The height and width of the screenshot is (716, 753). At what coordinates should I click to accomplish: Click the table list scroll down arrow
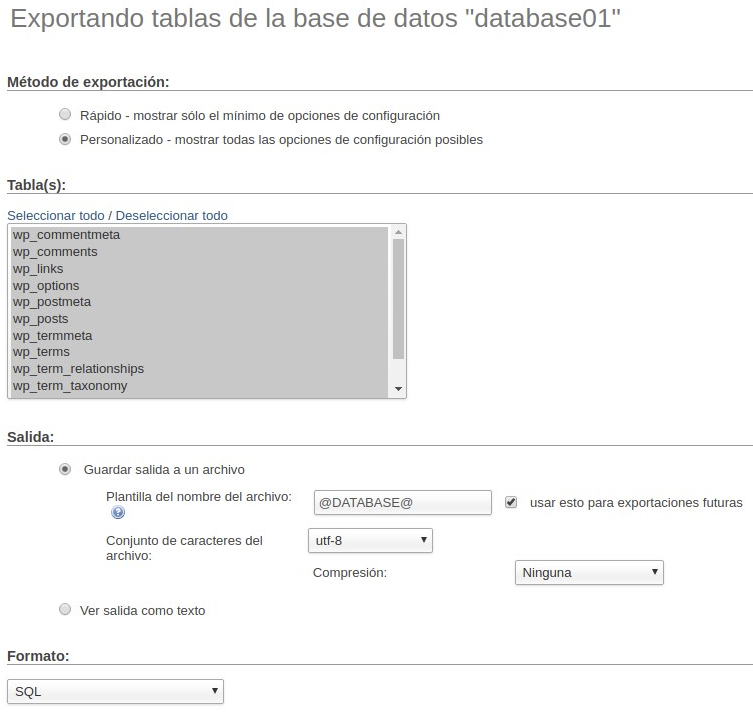click(398, 389)
